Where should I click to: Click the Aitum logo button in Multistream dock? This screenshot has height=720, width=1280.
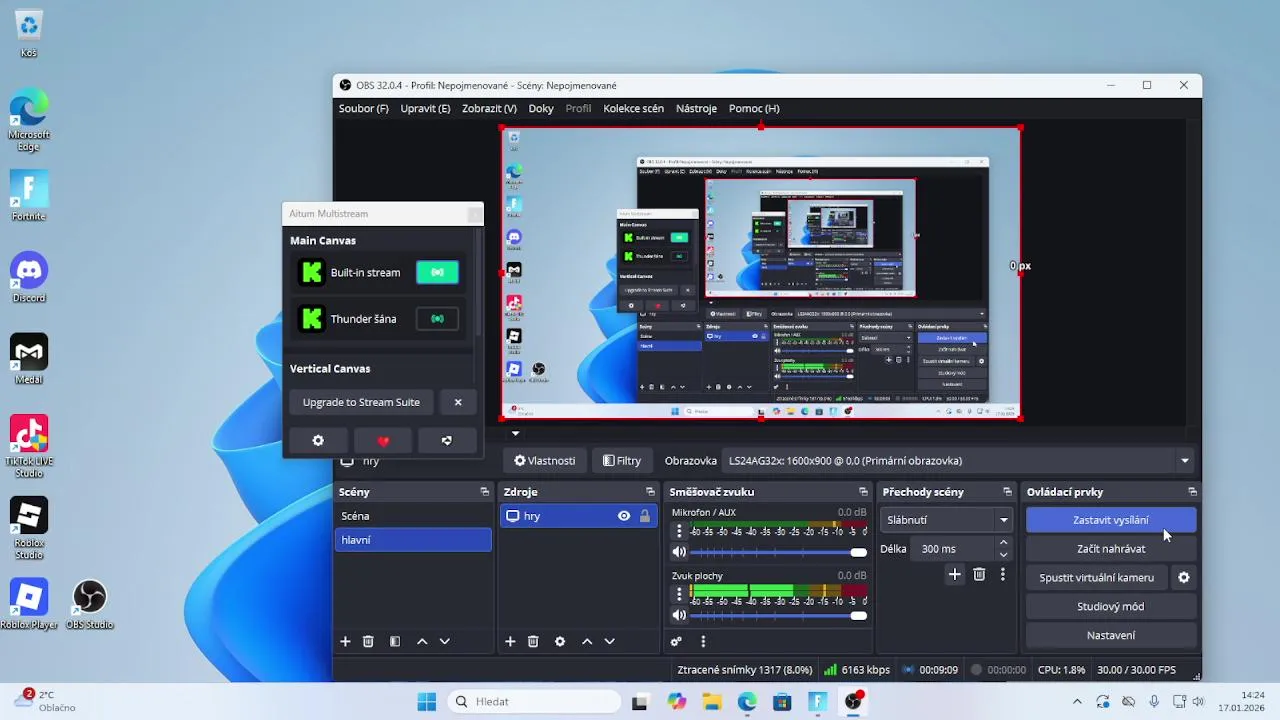447,440
